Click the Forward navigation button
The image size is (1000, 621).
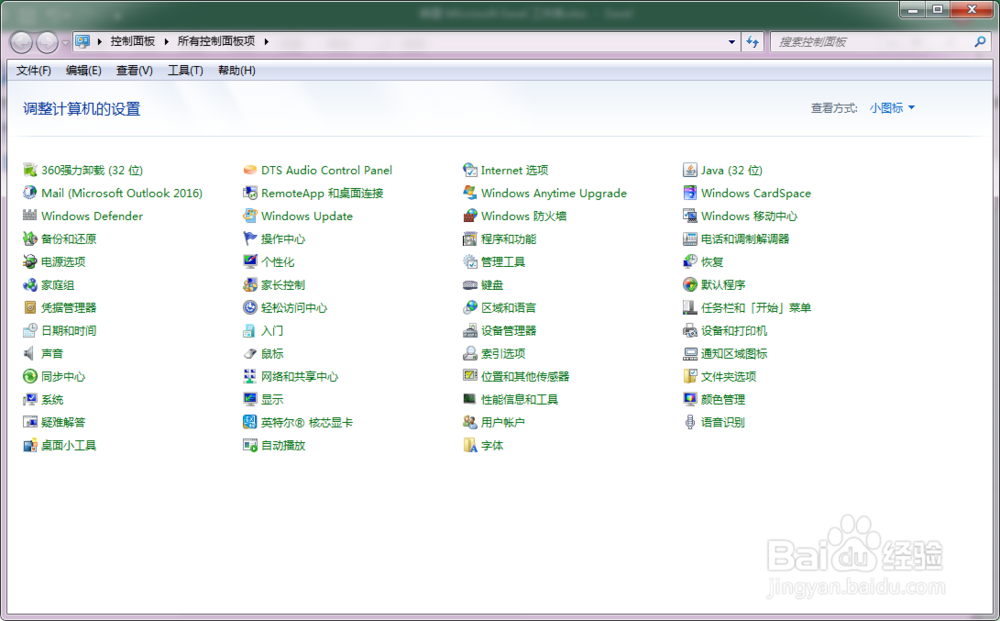pos(47,43)
